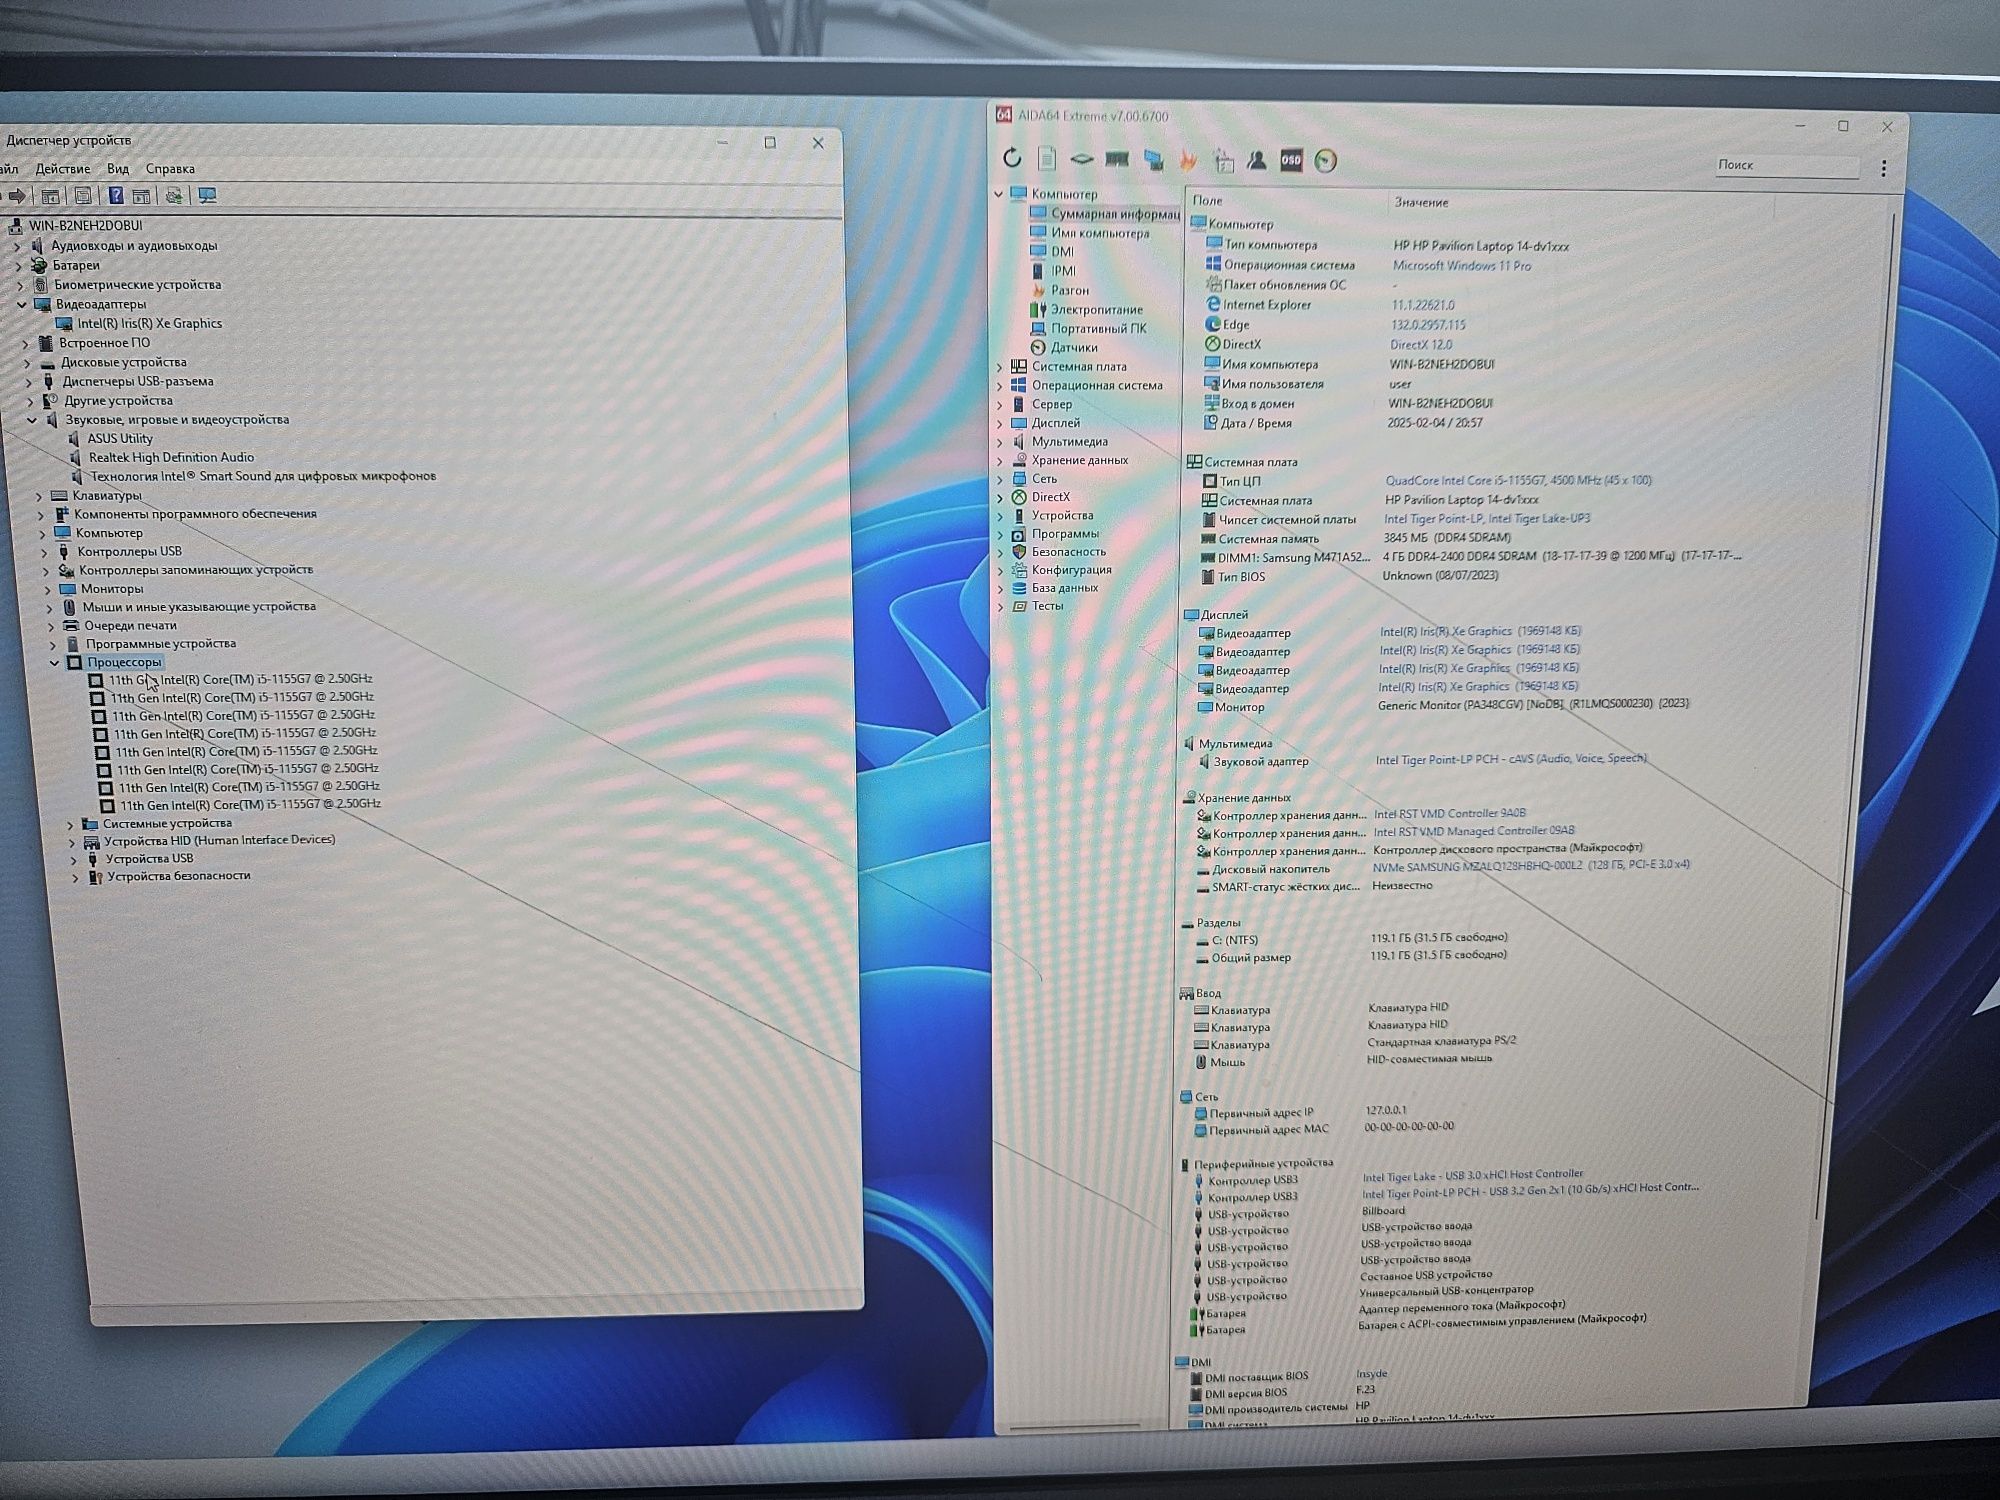
Task: Click the Forward arrow in Device Manager toolbar
Action: coord(17,195)
